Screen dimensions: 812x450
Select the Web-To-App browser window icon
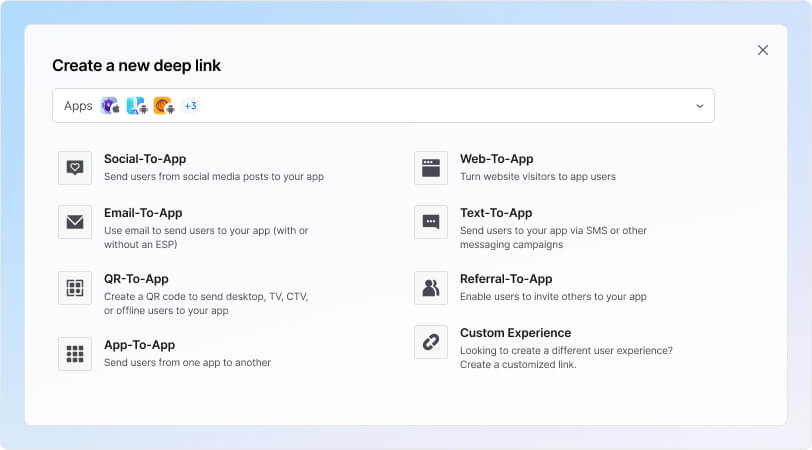pyautogui.click(x=431, y=168)
